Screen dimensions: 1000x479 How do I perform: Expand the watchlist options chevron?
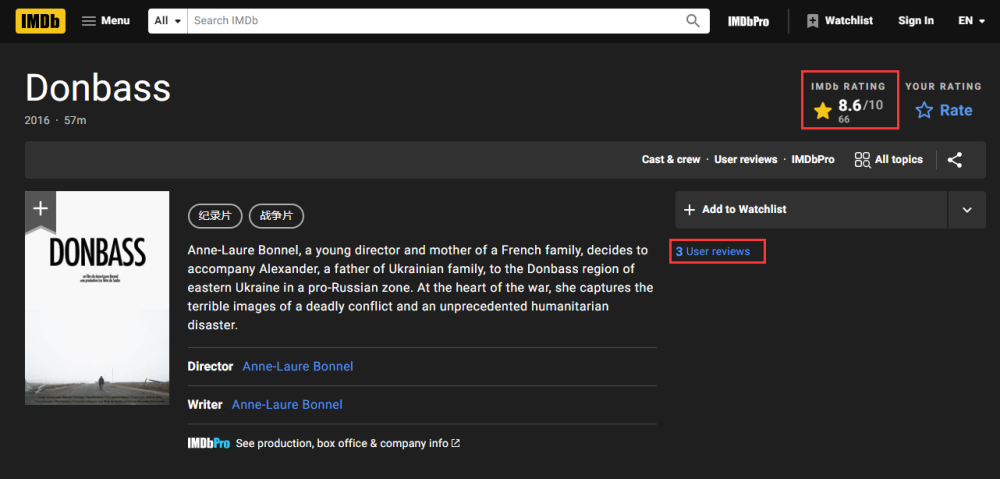tap(967, 209)
